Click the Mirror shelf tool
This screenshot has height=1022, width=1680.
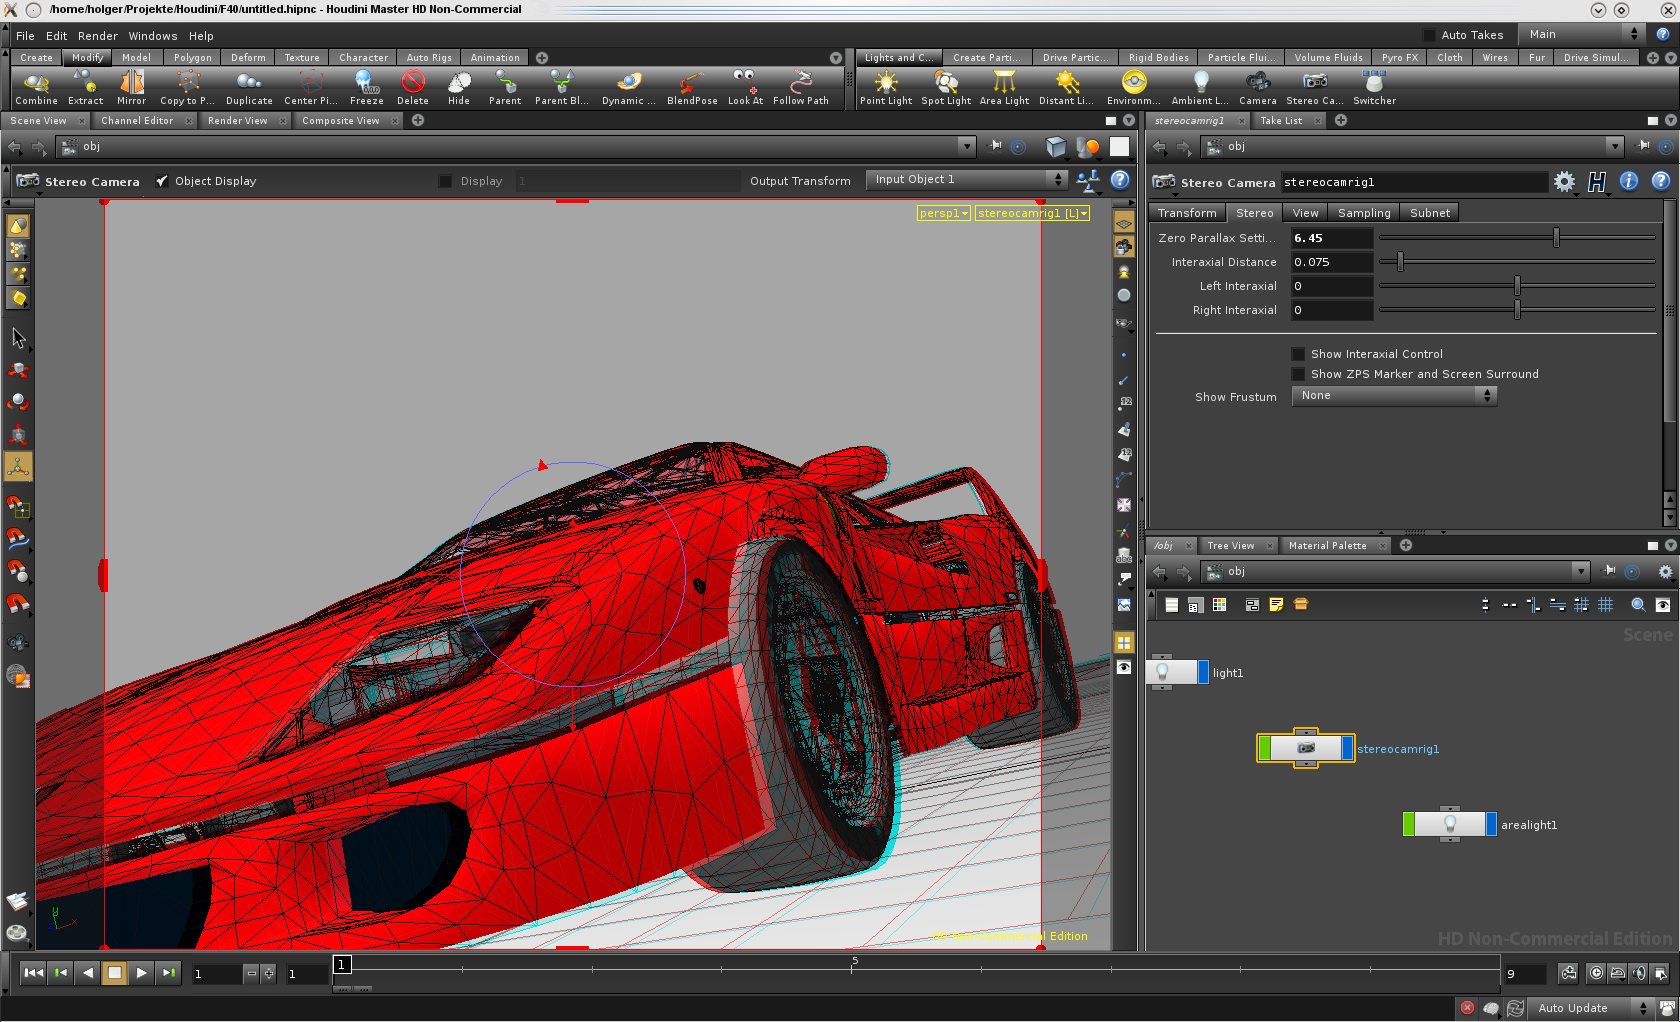pos(131,87)
